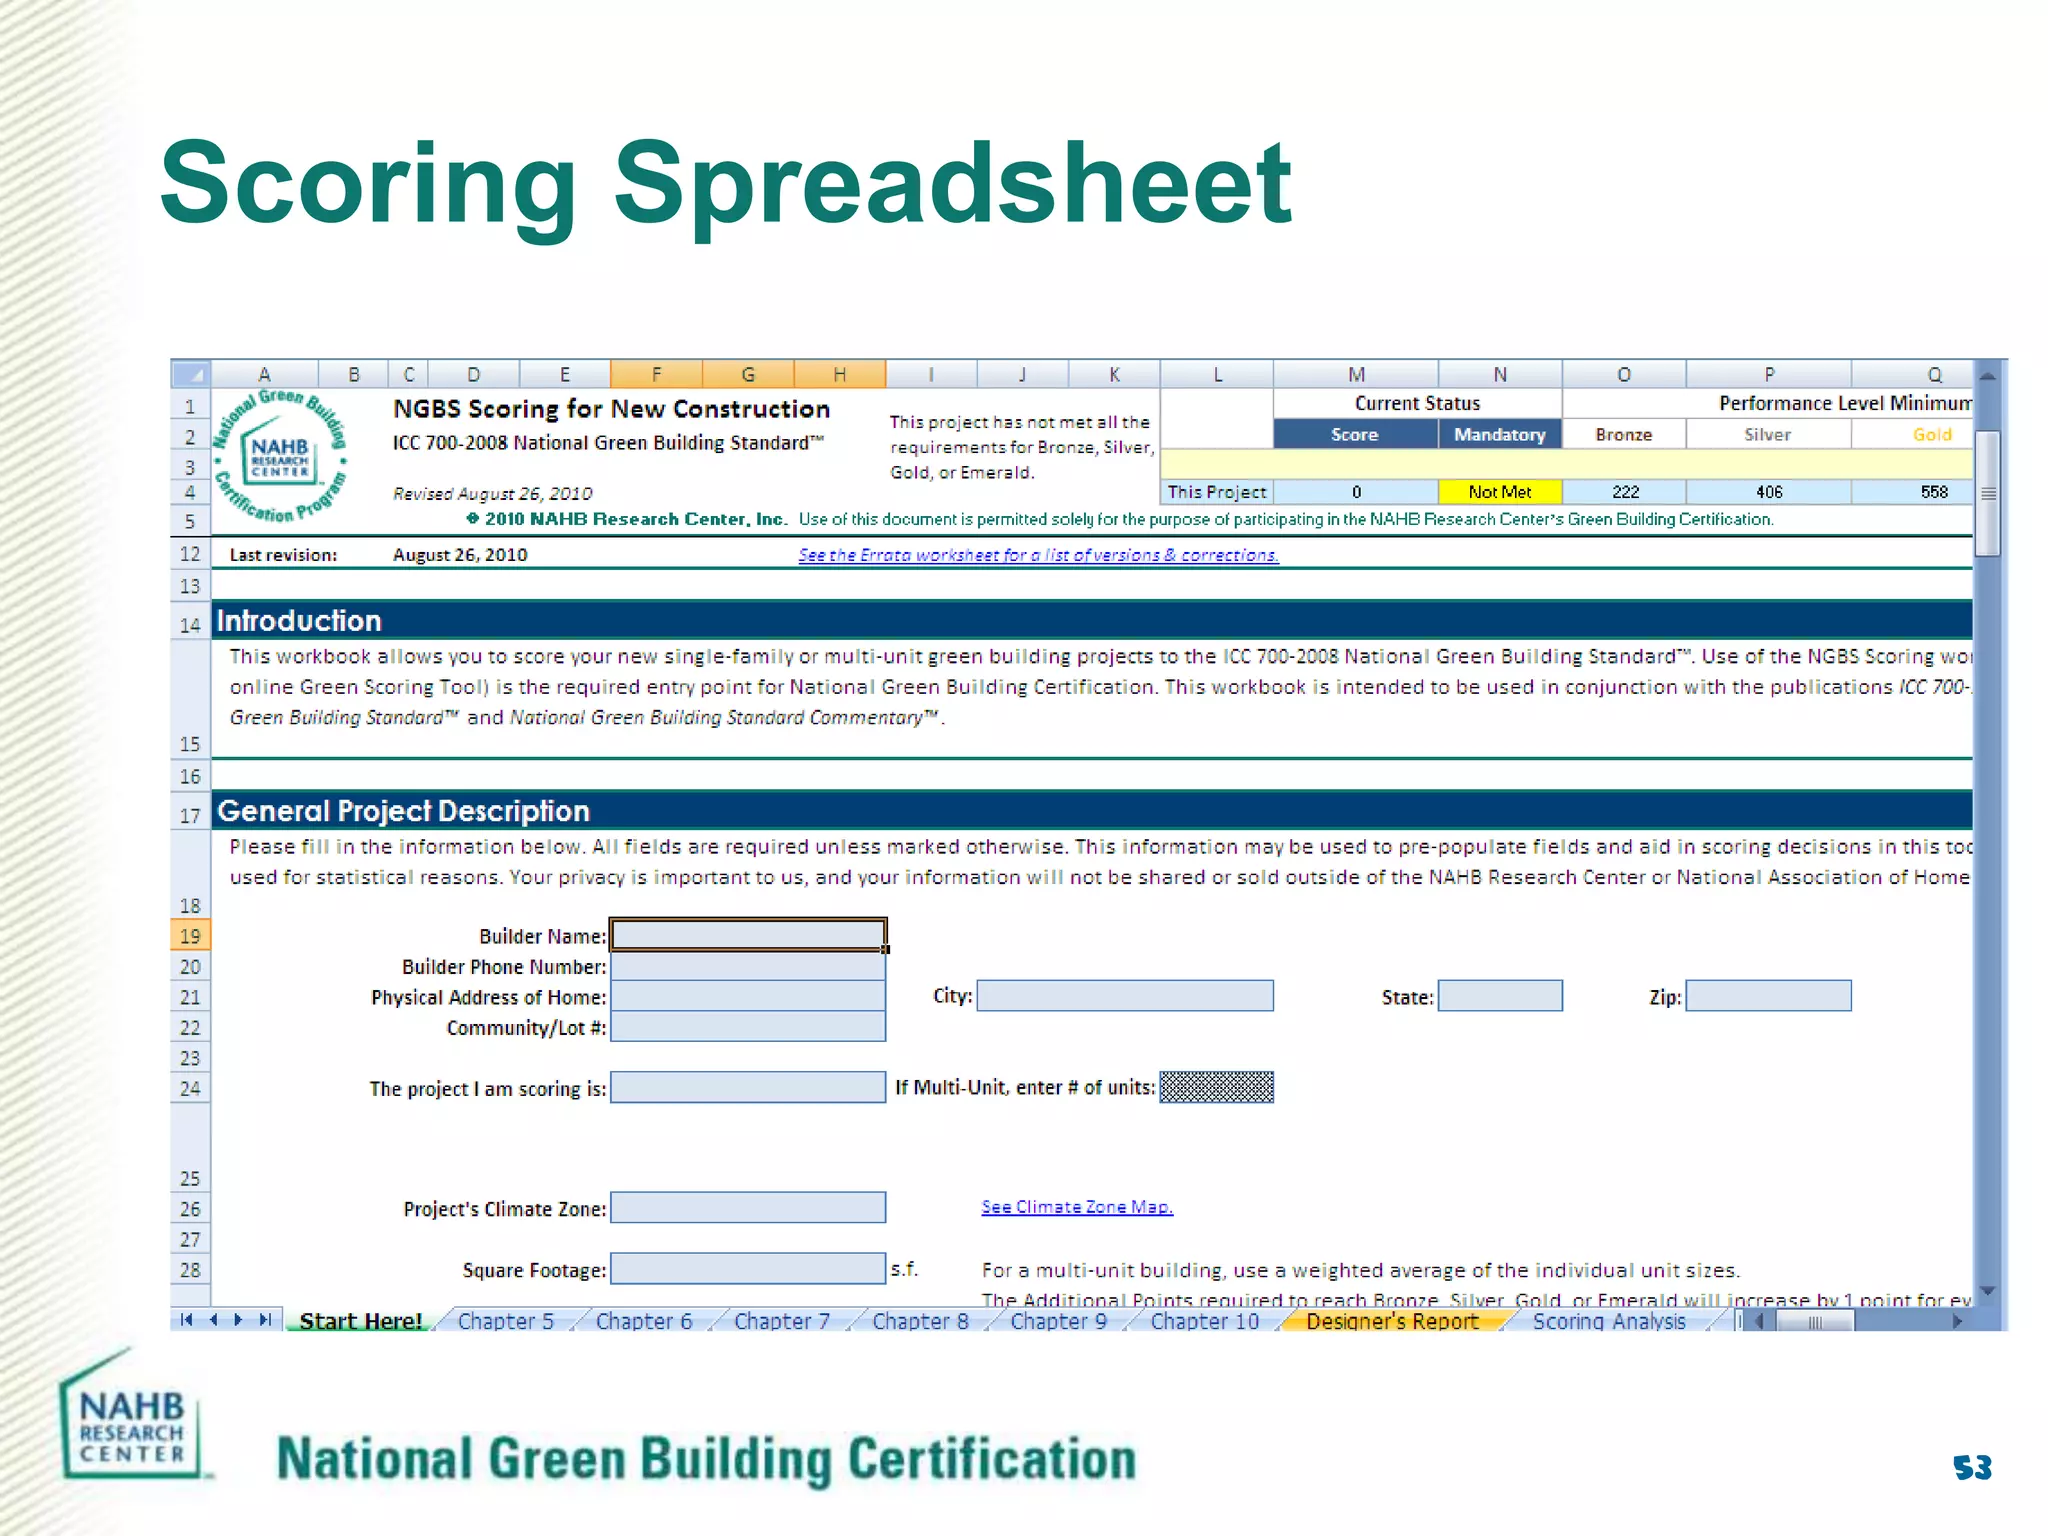Click the 'This Project' row label
The width and height of the screenshot is (2048, 1536).
point(1217,492)
